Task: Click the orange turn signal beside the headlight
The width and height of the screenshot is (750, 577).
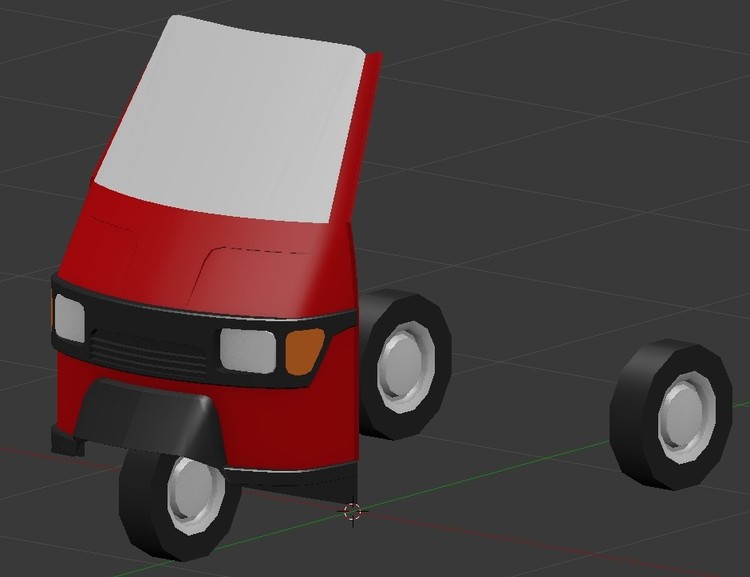Action: [x=304, y=351]
